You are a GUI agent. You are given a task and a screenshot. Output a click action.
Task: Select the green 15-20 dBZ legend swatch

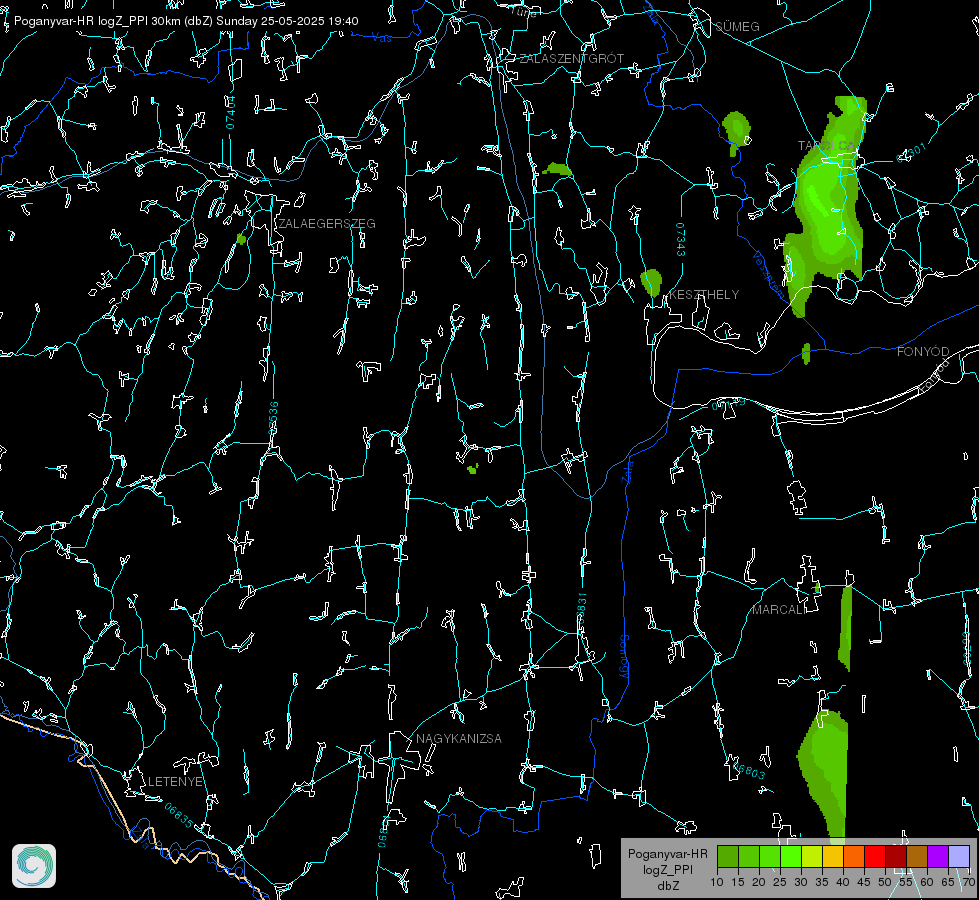point(749,856)
